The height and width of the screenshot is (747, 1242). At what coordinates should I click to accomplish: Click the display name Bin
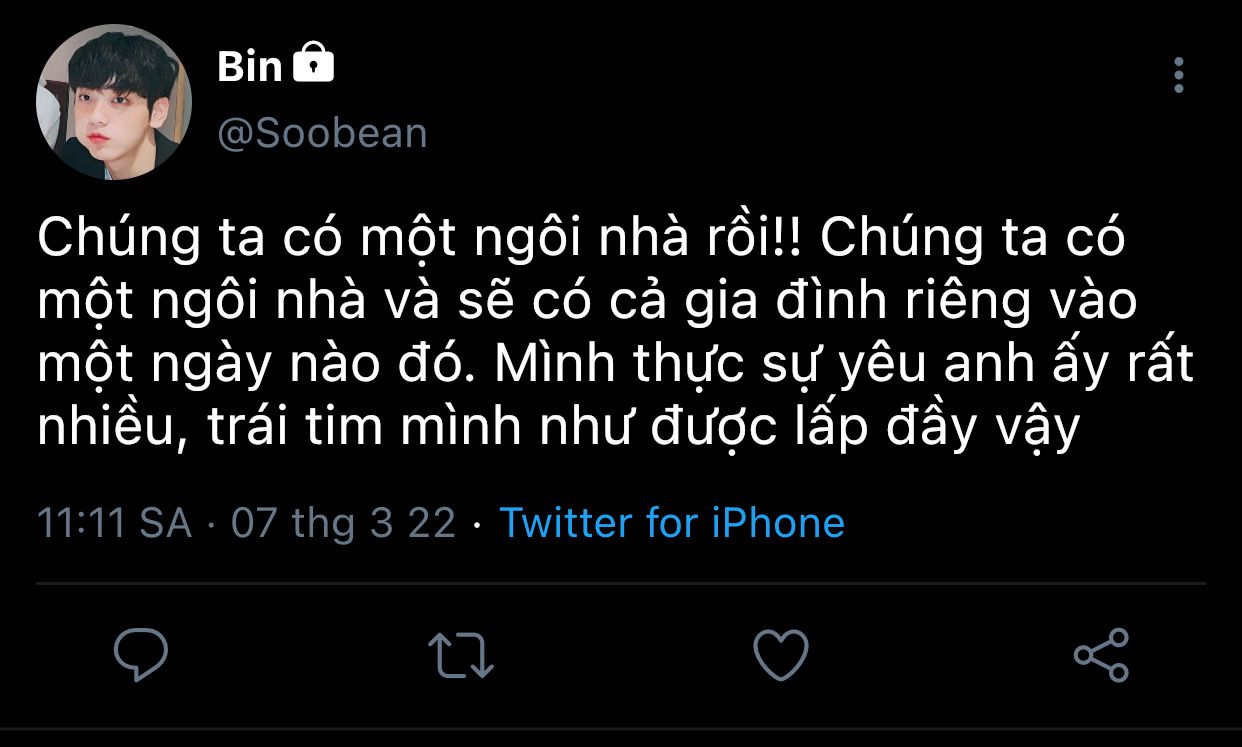(x=249, y=66)
